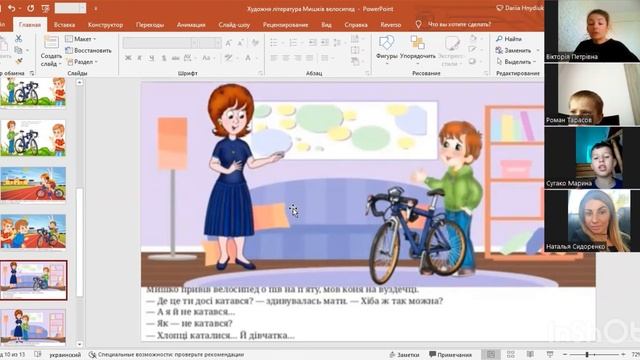Open the Выделить dropdown

pos(516,62)
